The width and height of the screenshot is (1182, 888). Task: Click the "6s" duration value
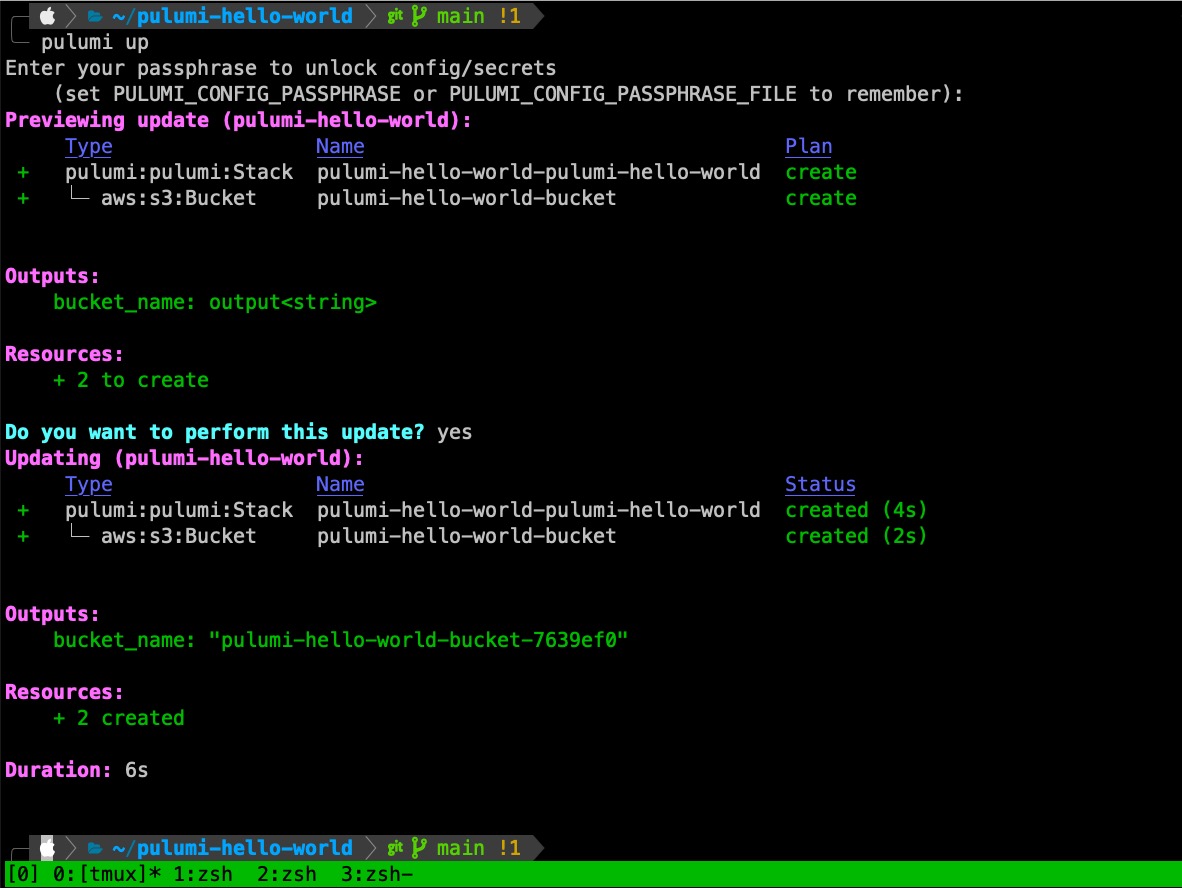coord(137,770)
